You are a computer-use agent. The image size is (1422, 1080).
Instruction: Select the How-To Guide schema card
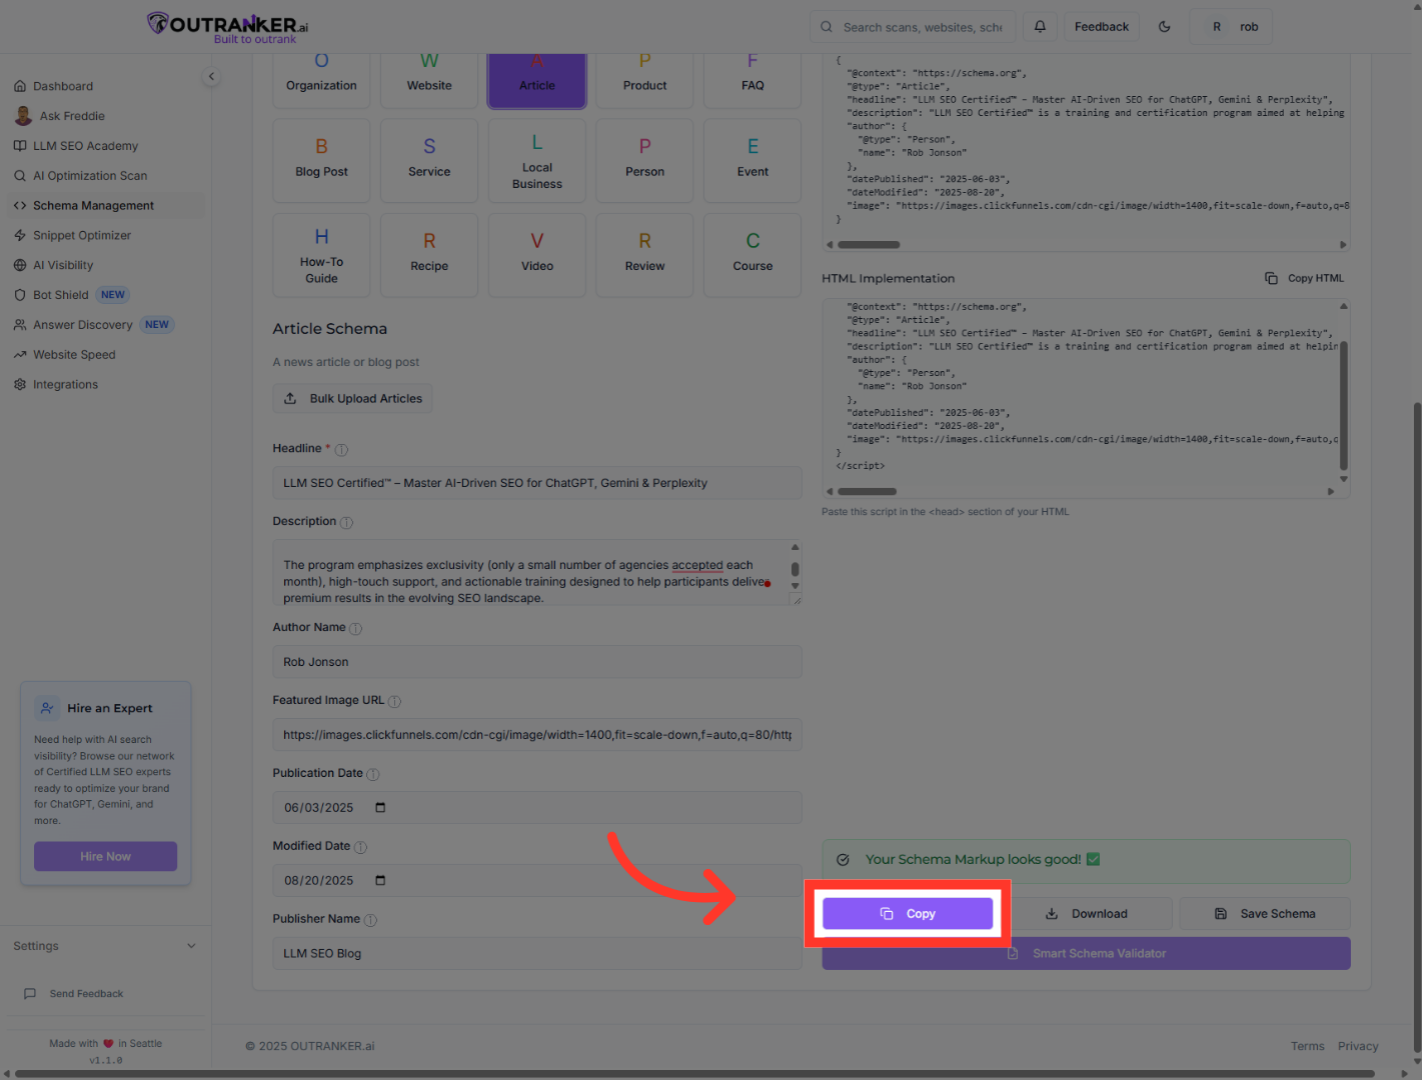coord(321,255)
